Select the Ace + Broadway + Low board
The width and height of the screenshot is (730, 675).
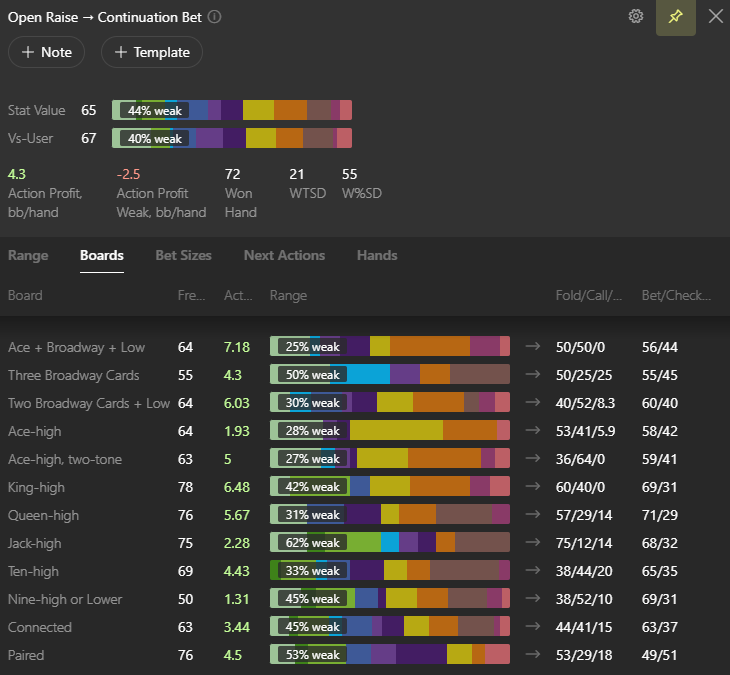coord(76,347)
